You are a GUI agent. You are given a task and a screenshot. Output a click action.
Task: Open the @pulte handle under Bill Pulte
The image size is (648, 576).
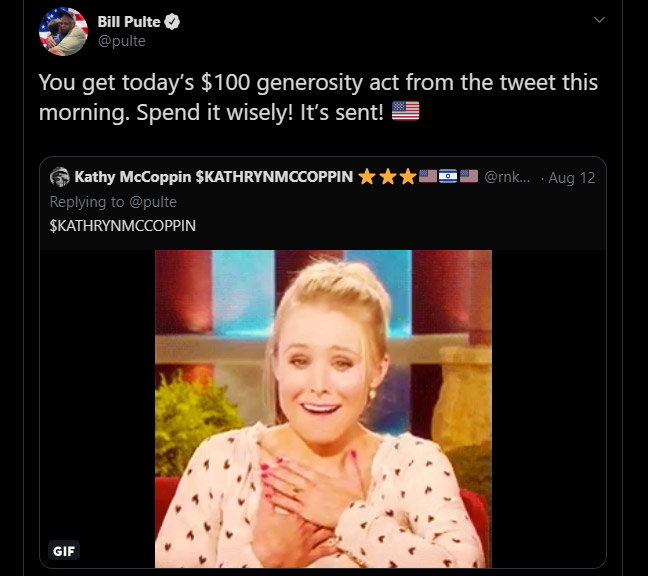(x=122, y=41)
